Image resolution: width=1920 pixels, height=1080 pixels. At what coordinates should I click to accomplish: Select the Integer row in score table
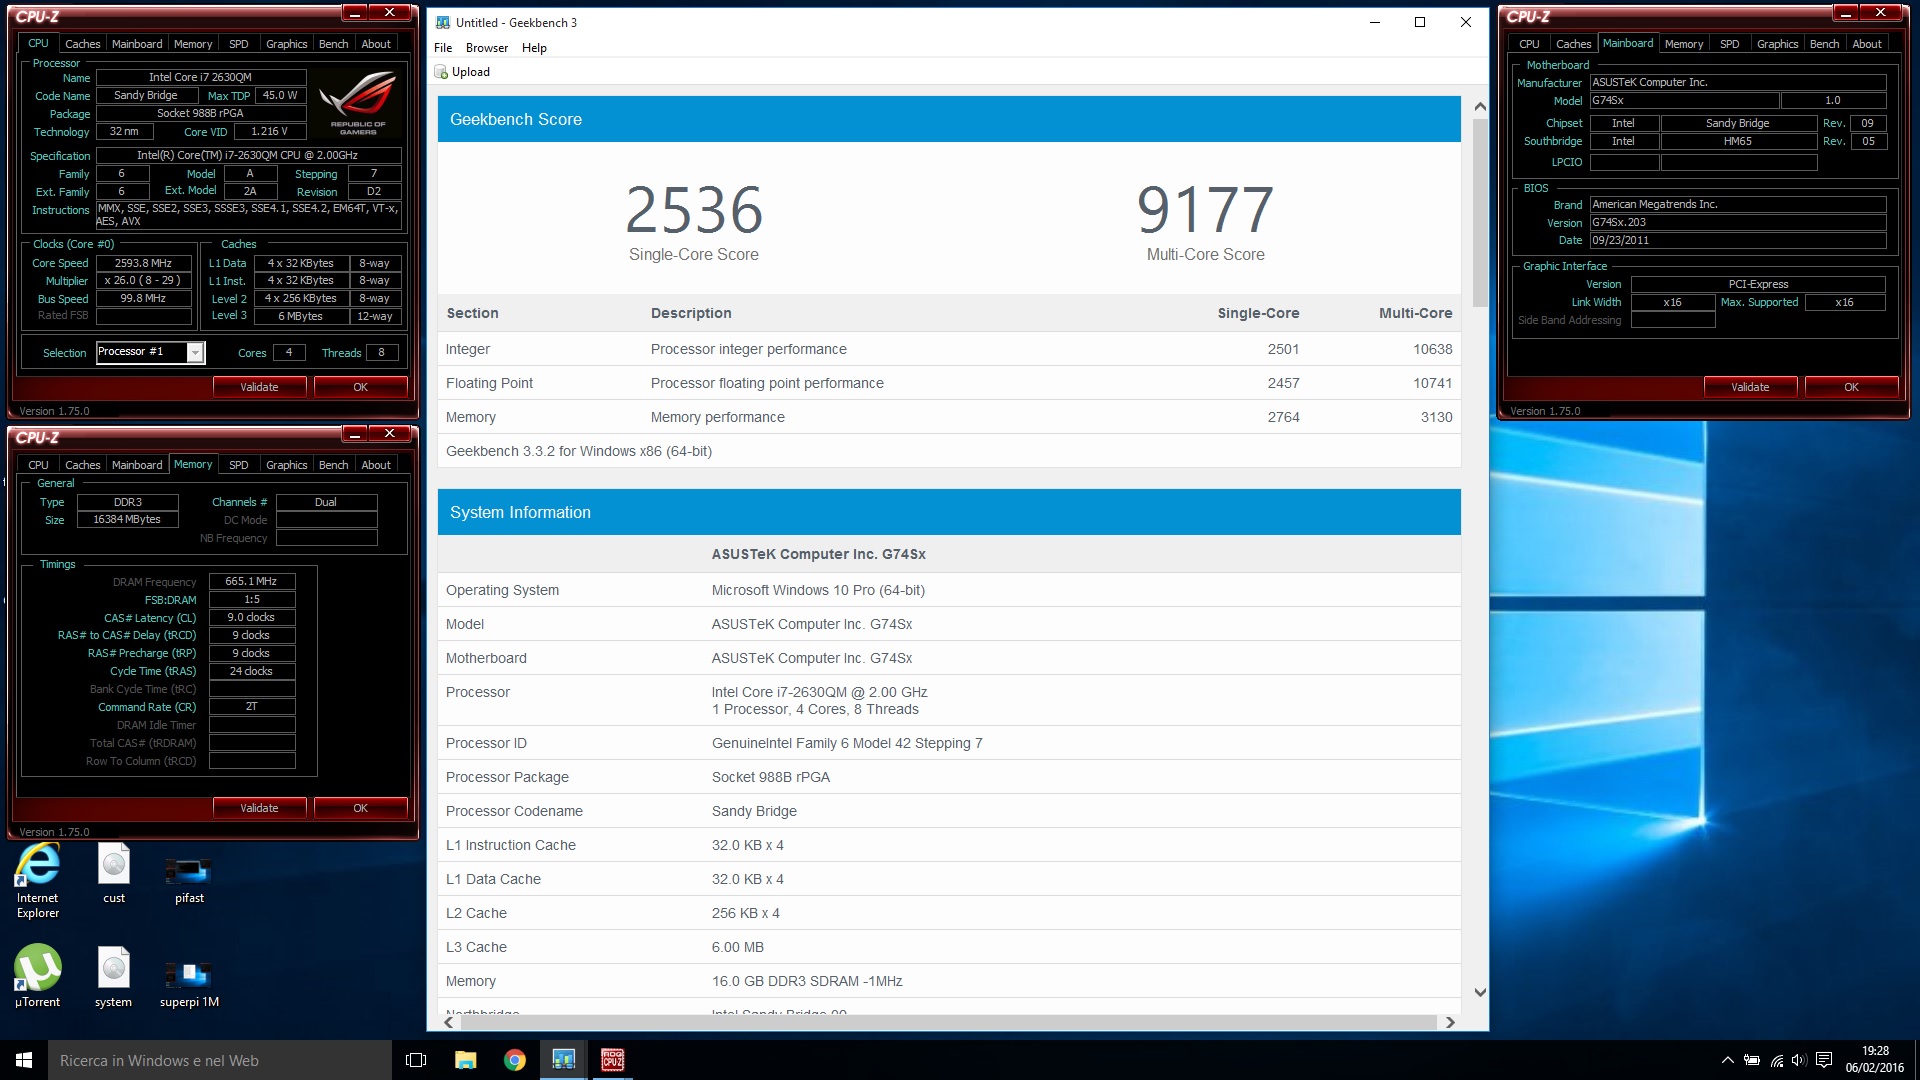949,349
